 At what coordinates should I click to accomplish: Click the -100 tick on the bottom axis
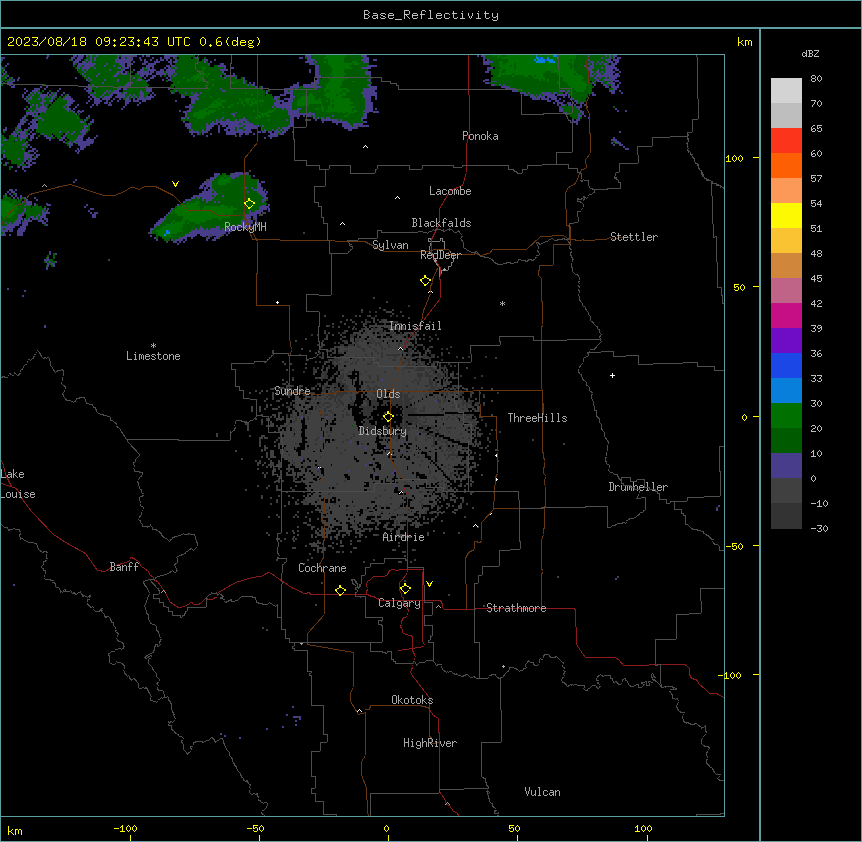tap(125, 828)
